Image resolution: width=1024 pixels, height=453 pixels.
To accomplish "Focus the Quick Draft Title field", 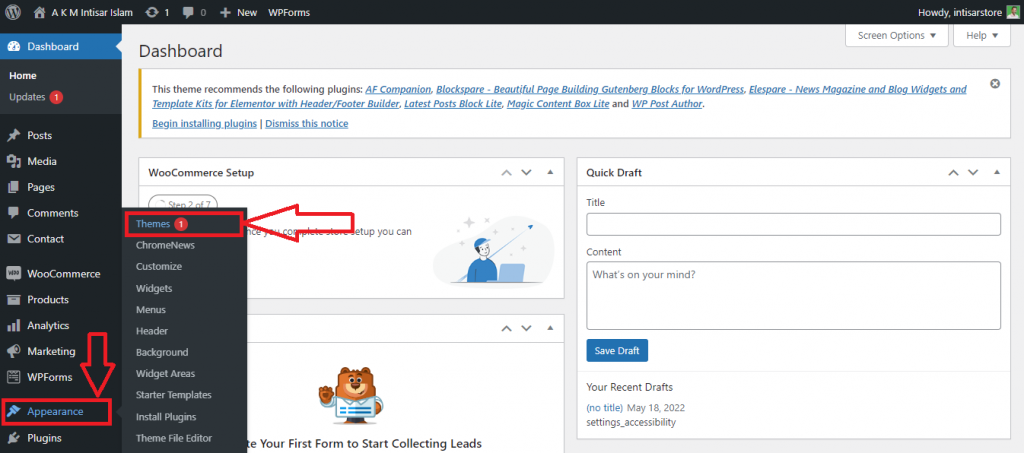I will pos(793,224).
